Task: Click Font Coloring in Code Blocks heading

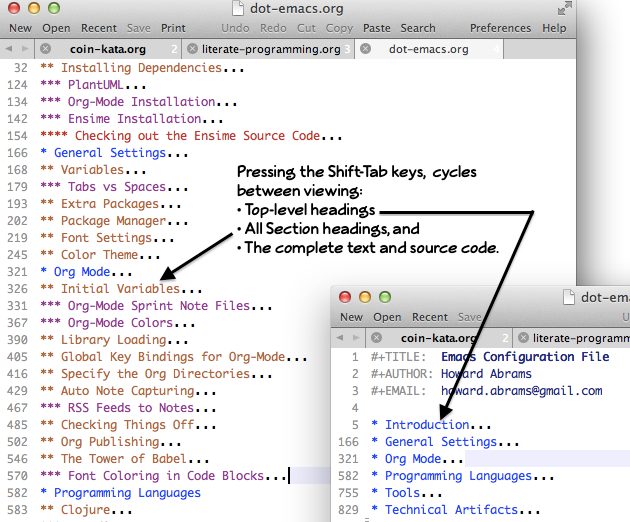Action: tap(163, 476)
